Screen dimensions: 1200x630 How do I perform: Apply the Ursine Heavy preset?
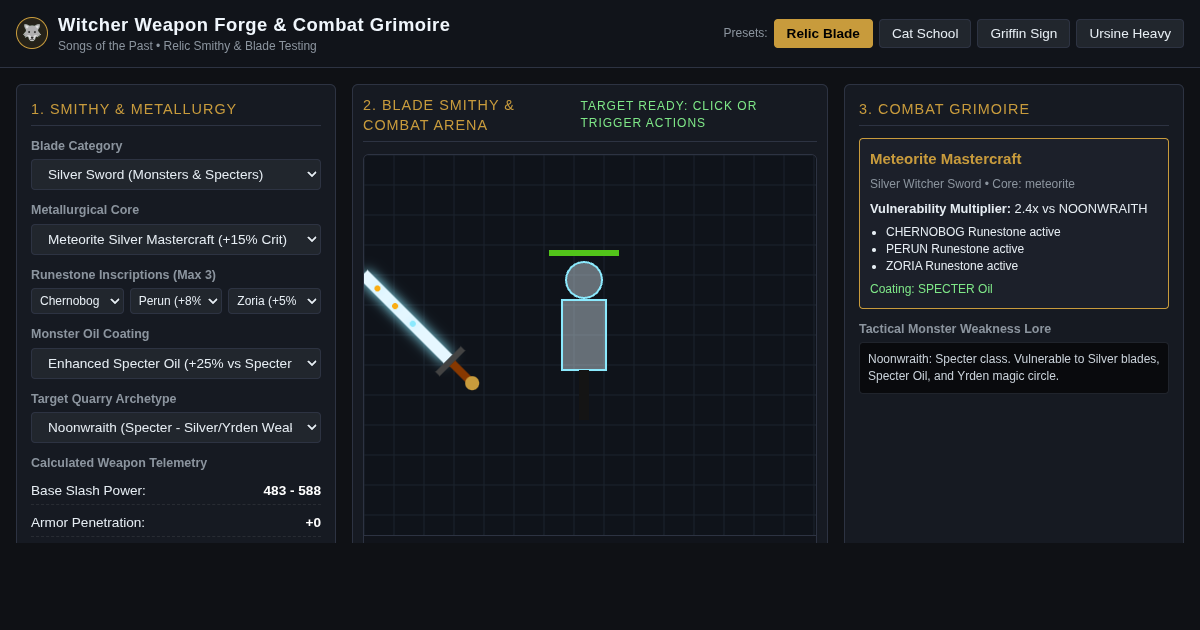click(1130, 33)
